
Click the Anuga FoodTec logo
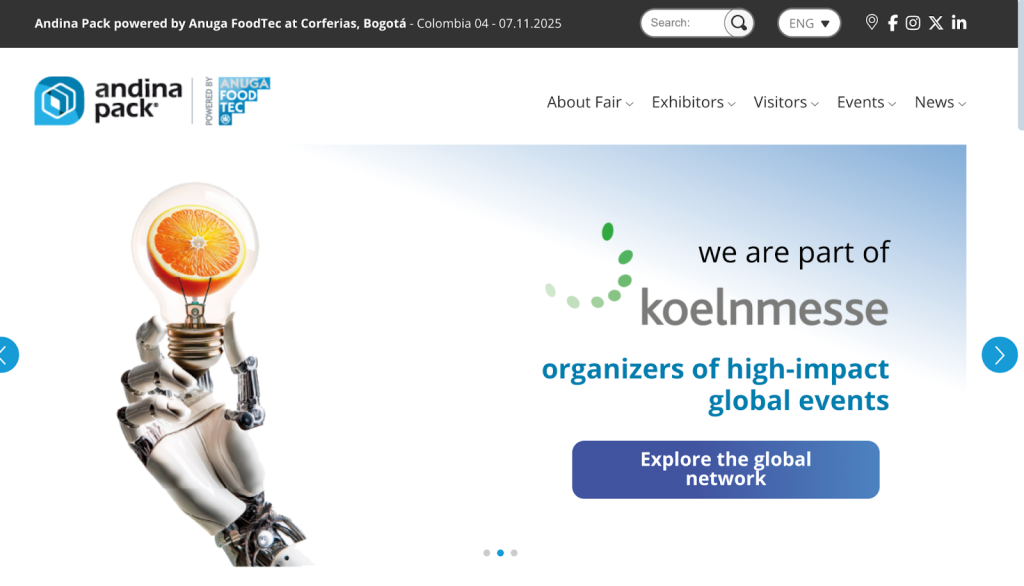click(238, 101)
